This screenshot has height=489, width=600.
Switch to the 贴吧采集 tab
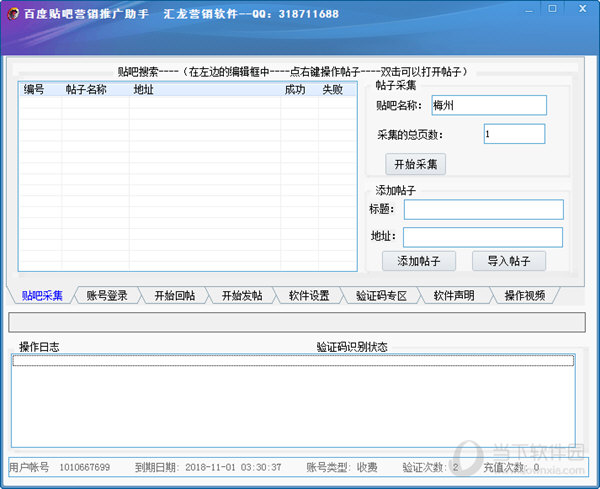pyautogui.click(x=42, y=295)
